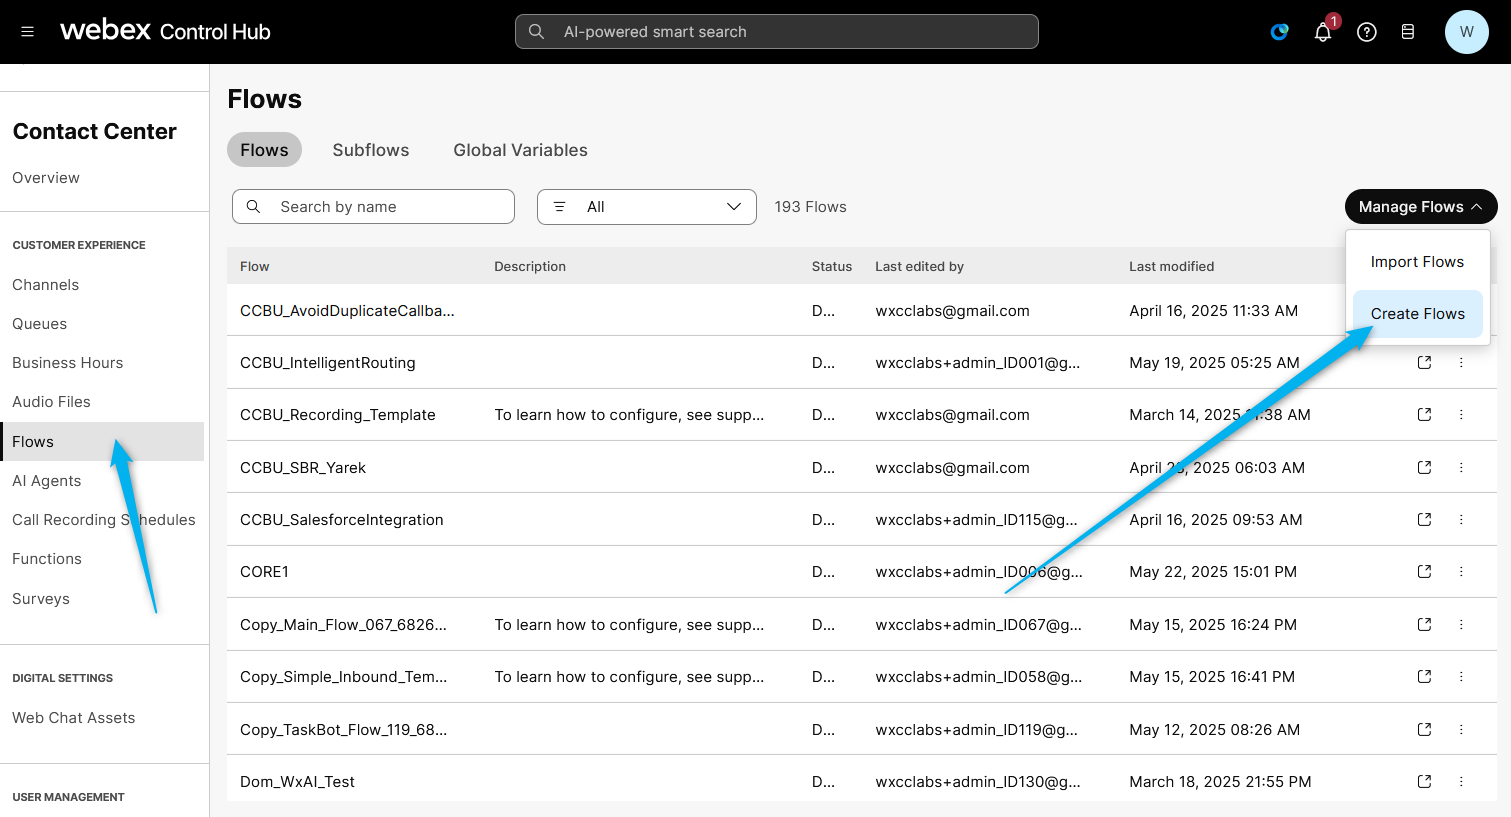This screenshot has width=1511, height=817.
Task: Click the user avatar W icon
Action: pyautogui.click(x=1466, y=32)
